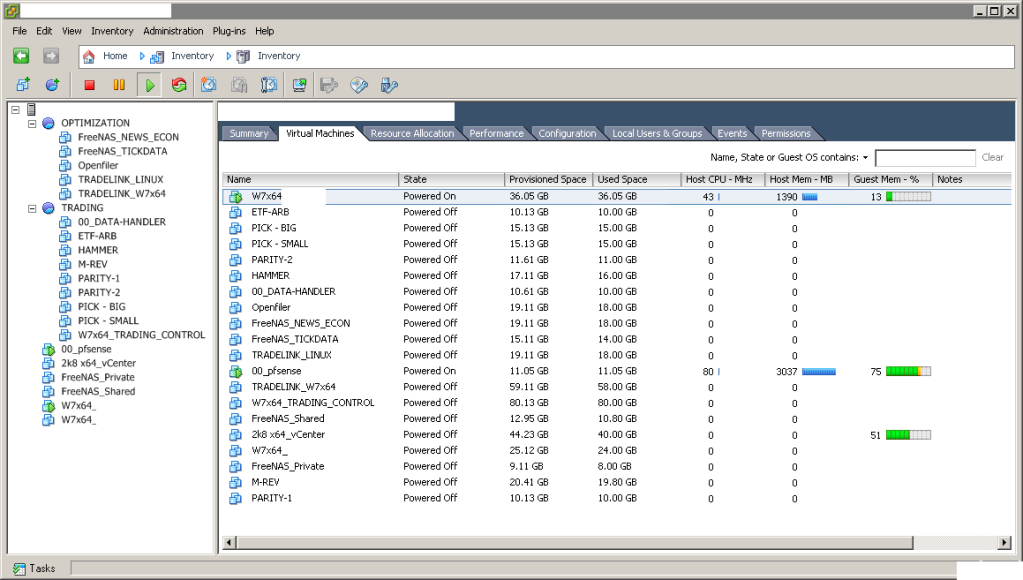Switch to the Configuration tab

567,133
